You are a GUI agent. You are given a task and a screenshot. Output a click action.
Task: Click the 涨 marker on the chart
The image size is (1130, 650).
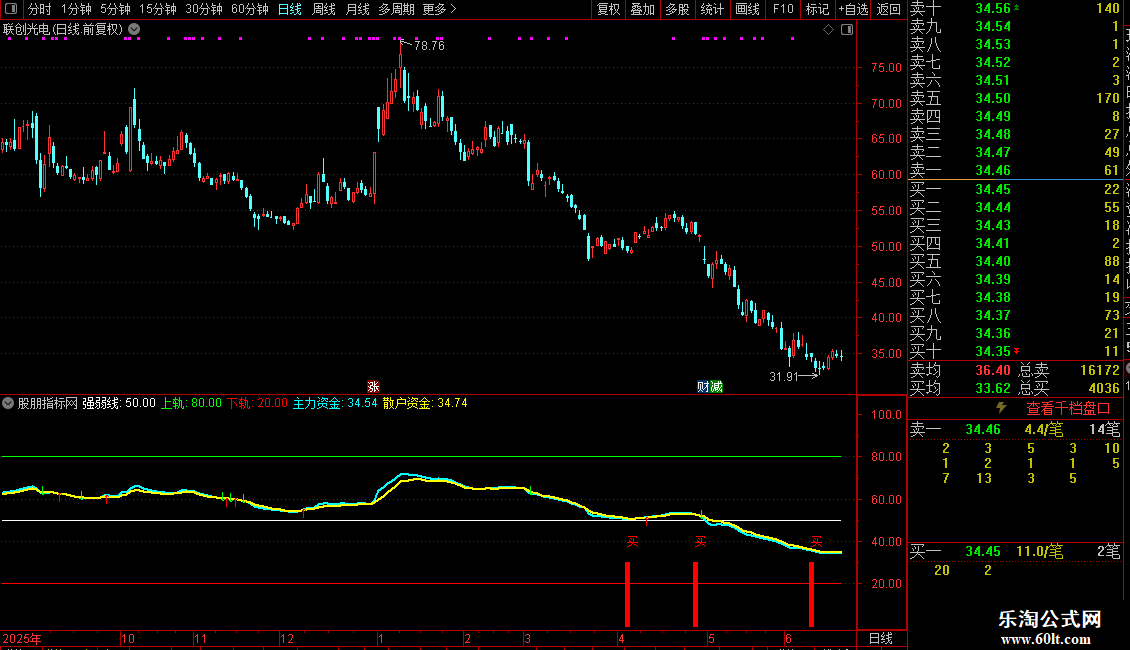point(373,387)
